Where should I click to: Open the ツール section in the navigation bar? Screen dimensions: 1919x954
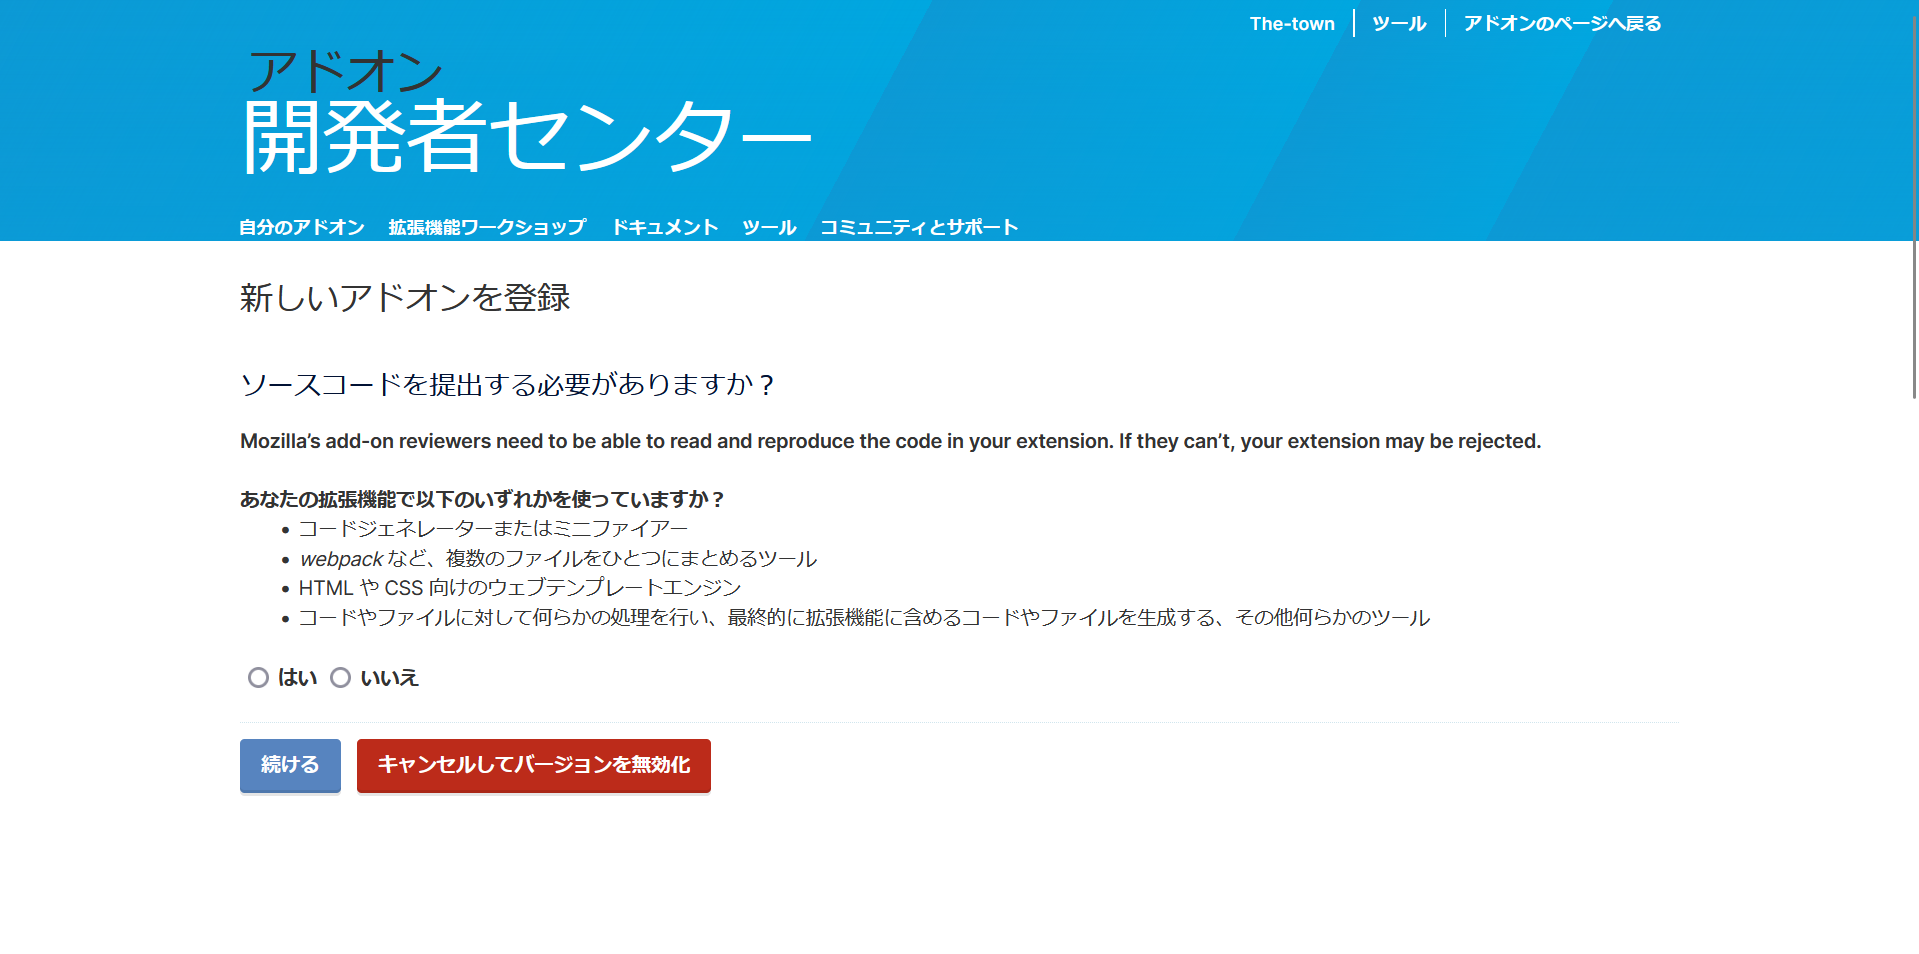(x=768, y=226)
